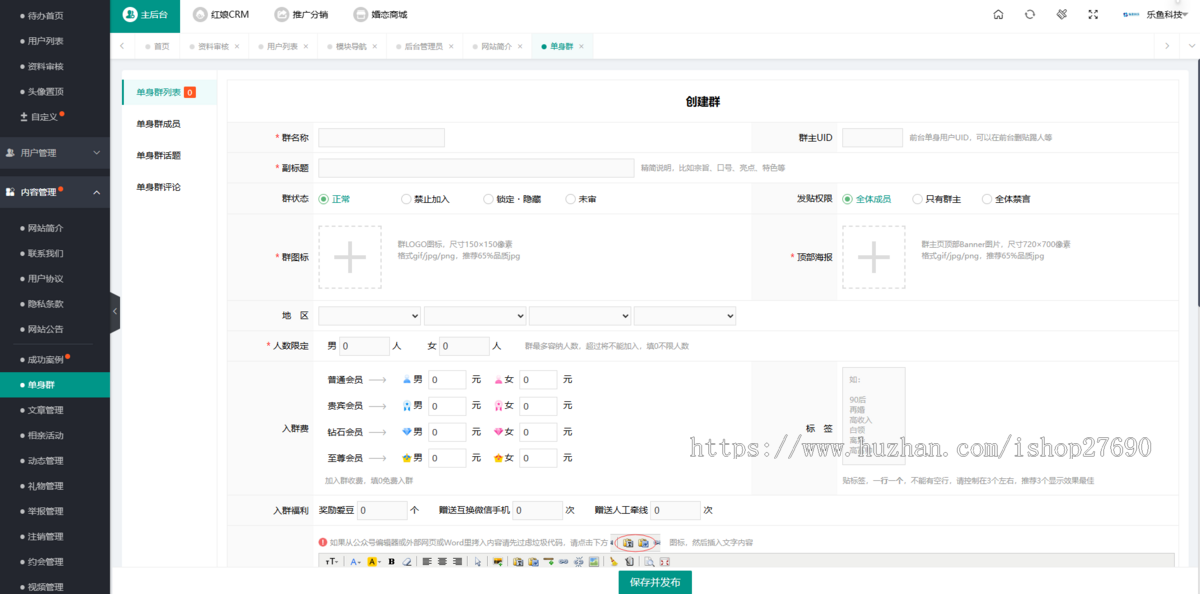The width and height of the screenshot is (1200, 594).
Task: Click the font color A tool
Action: 355,562
